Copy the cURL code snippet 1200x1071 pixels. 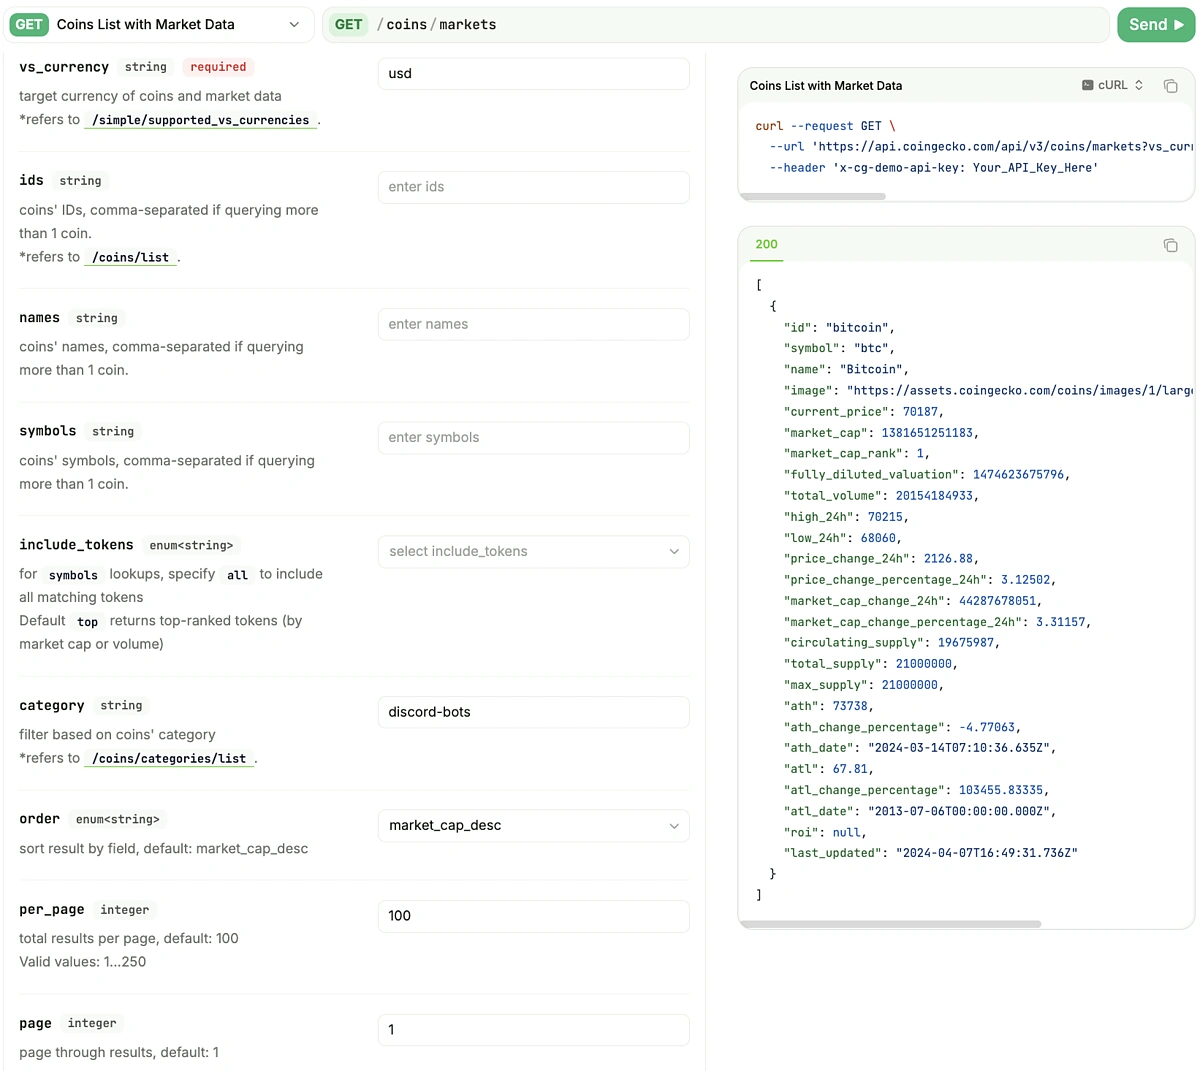pyautogui.click(x=1171, y=86)
